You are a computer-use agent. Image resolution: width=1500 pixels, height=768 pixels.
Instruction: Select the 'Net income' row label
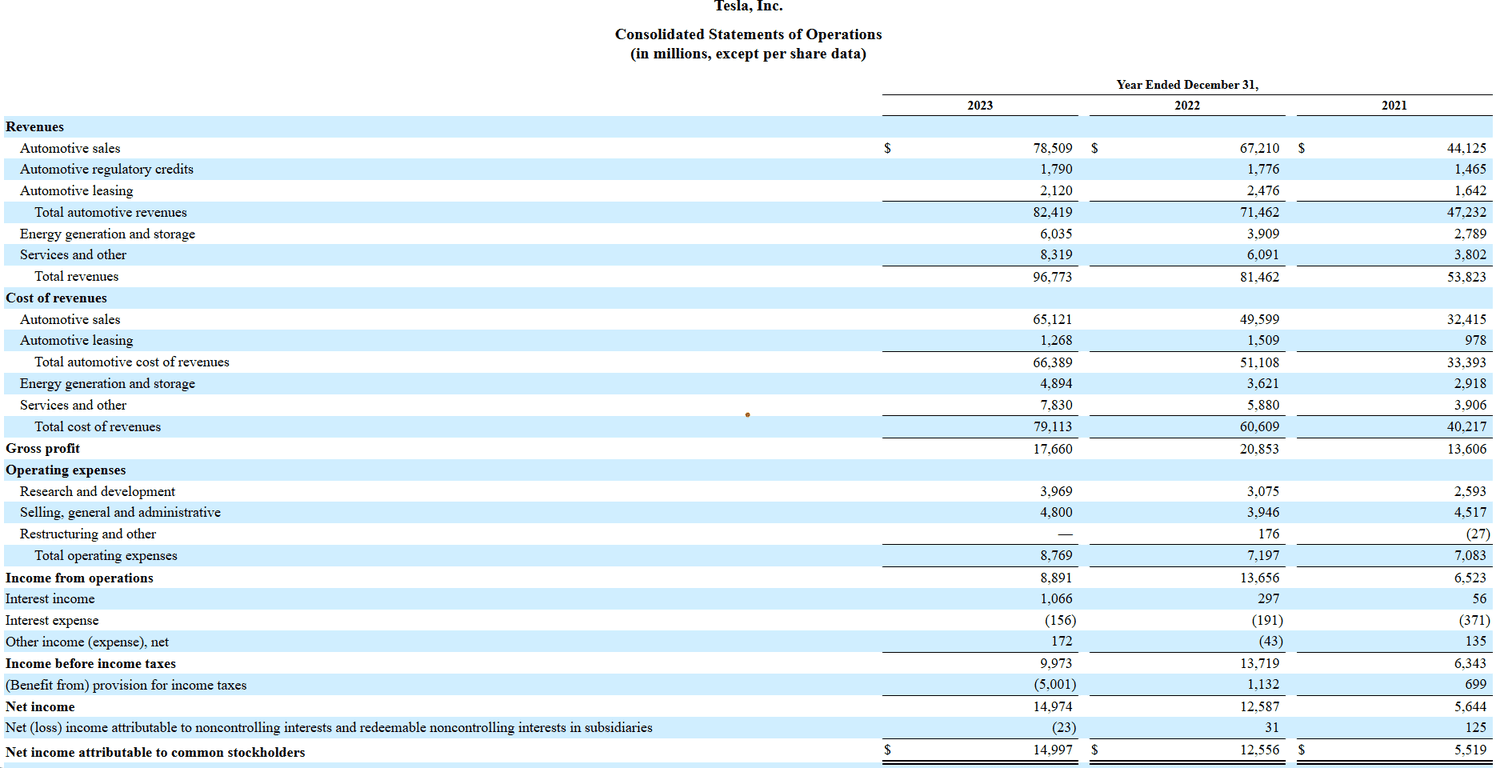40,706
